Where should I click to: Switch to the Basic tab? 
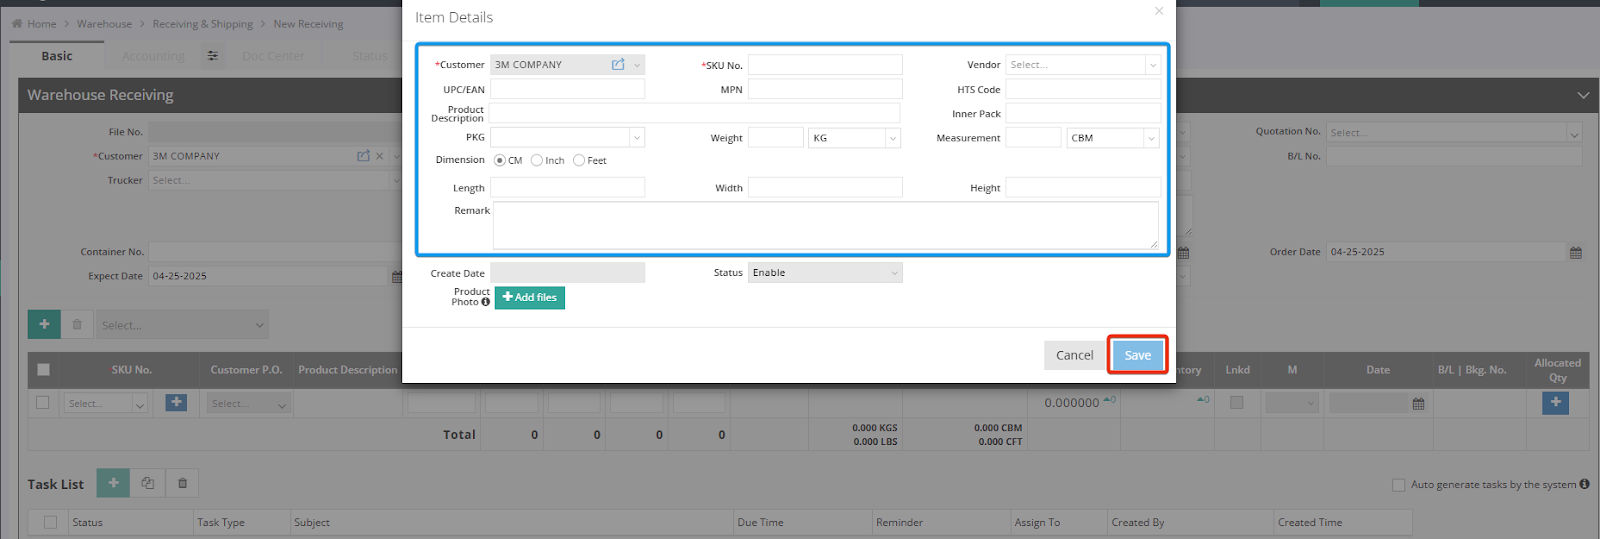click(x=57, y=56)
